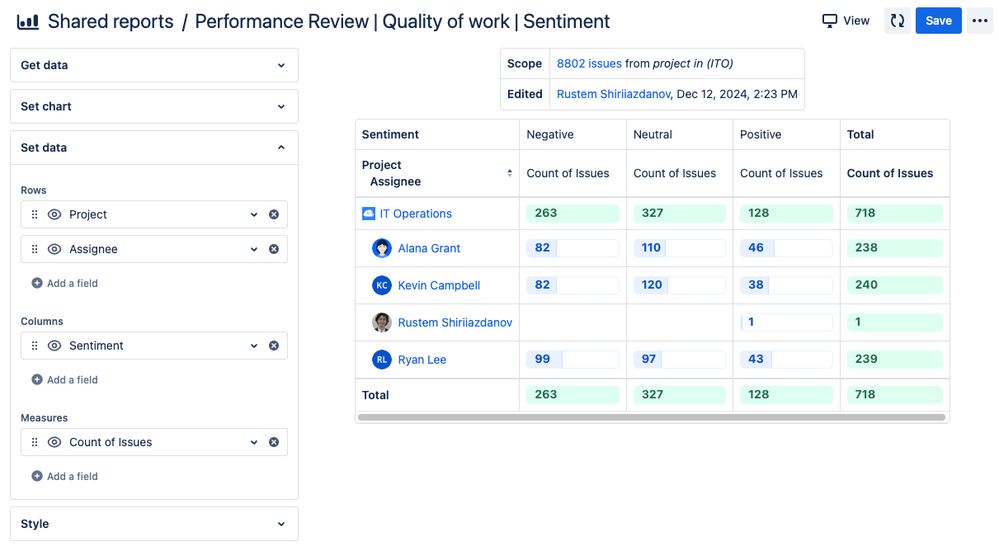Remove the Assignee row field

click(274, 249)
